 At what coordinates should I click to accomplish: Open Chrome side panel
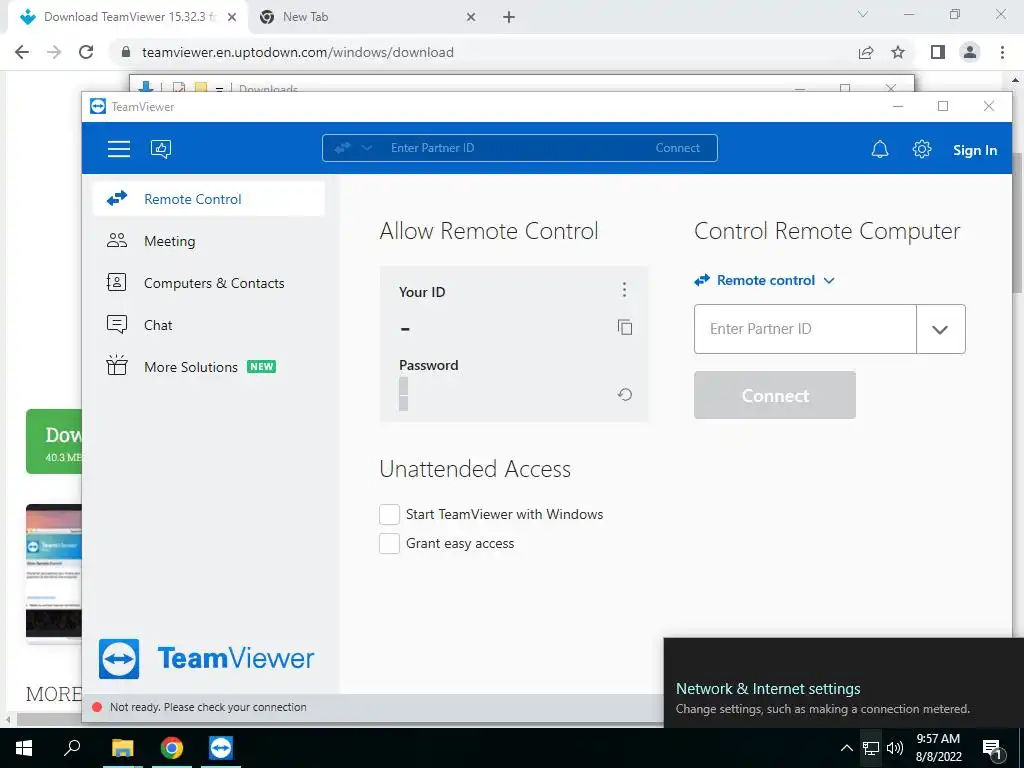(x=938, y=52)
